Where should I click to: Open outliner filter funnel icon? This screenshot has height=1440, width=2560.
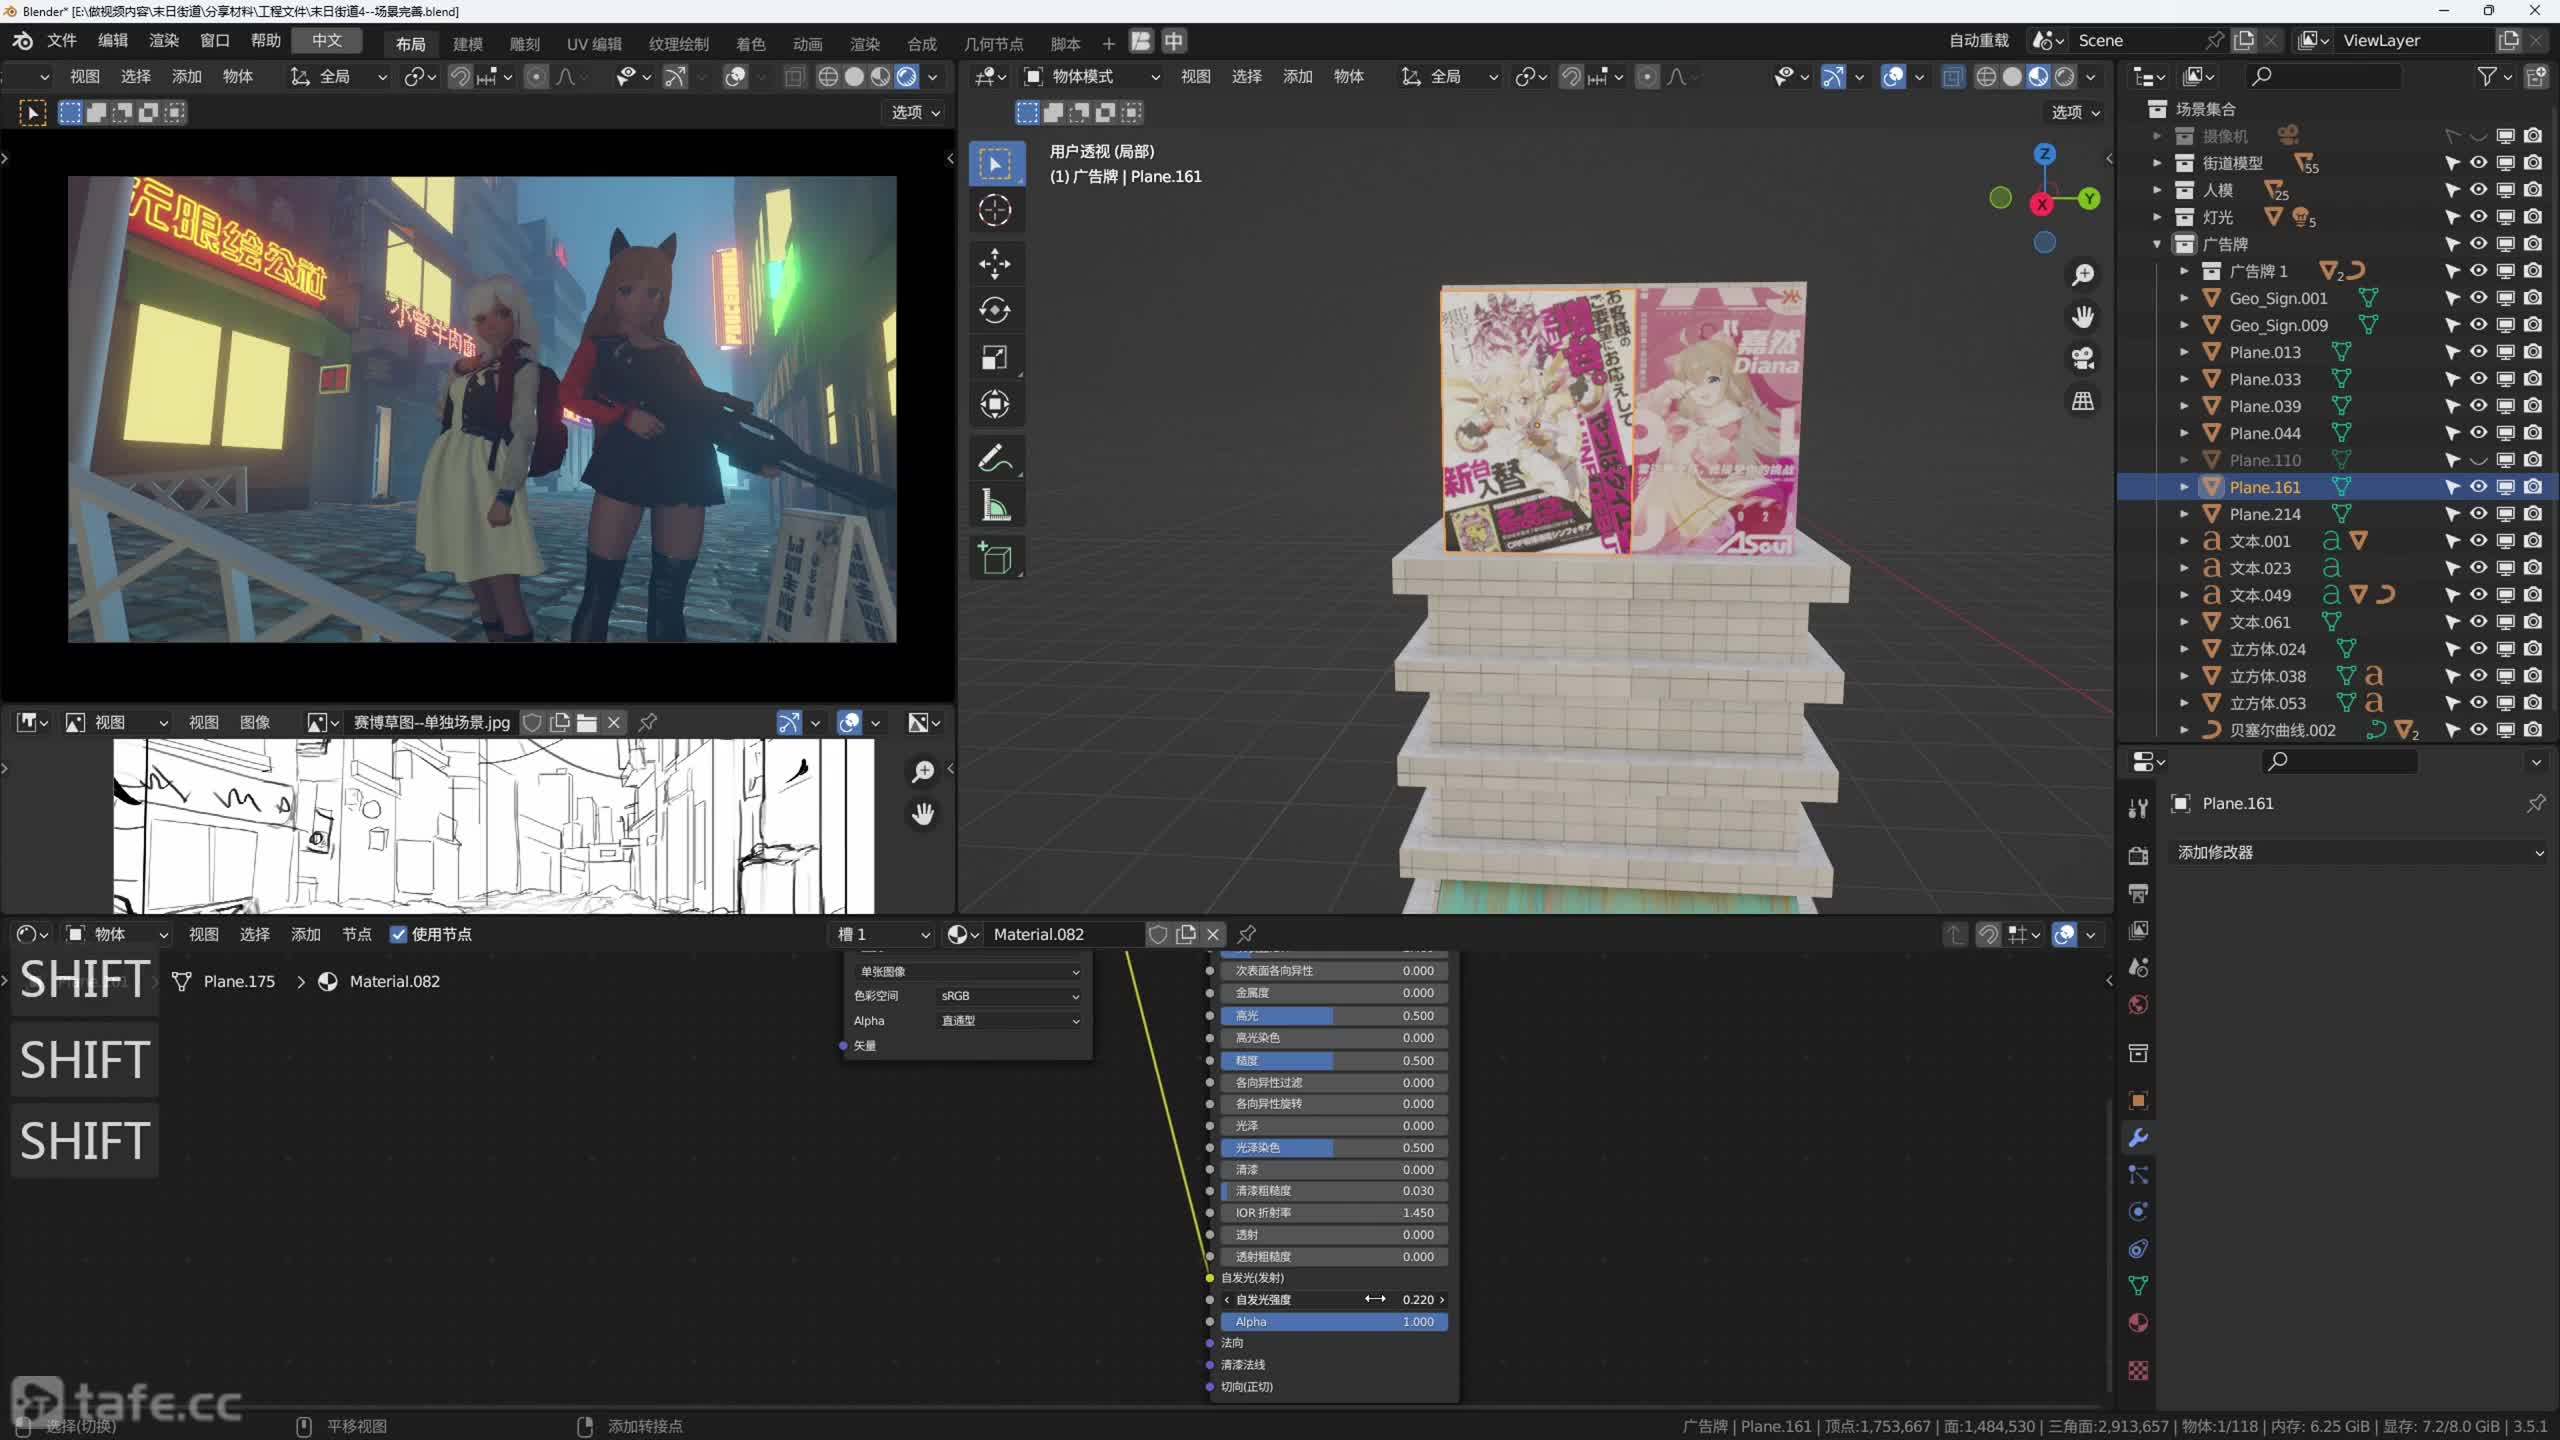click(2486, 76)
